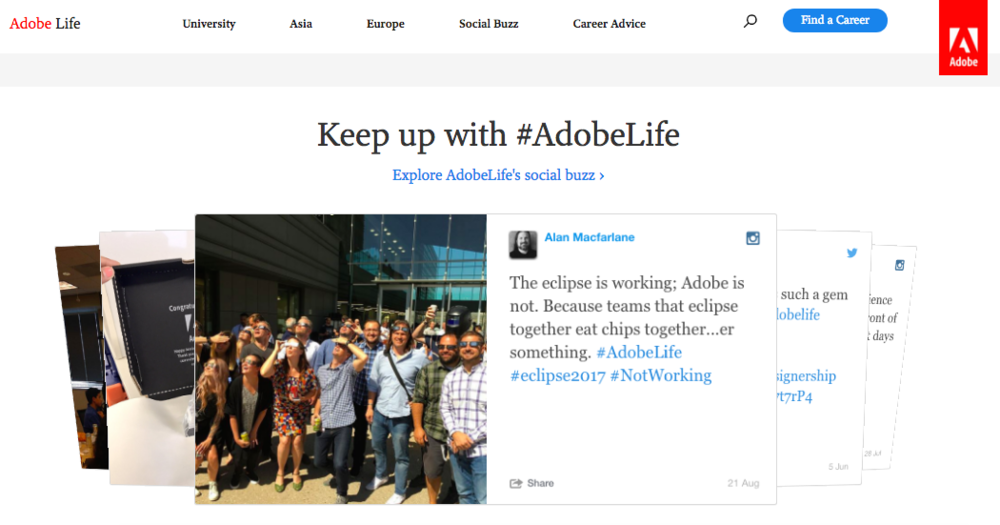This screenshot has width=1000, height=525.
Task: Click Alan Macfarlane's profile avatar
Action: 523,244
